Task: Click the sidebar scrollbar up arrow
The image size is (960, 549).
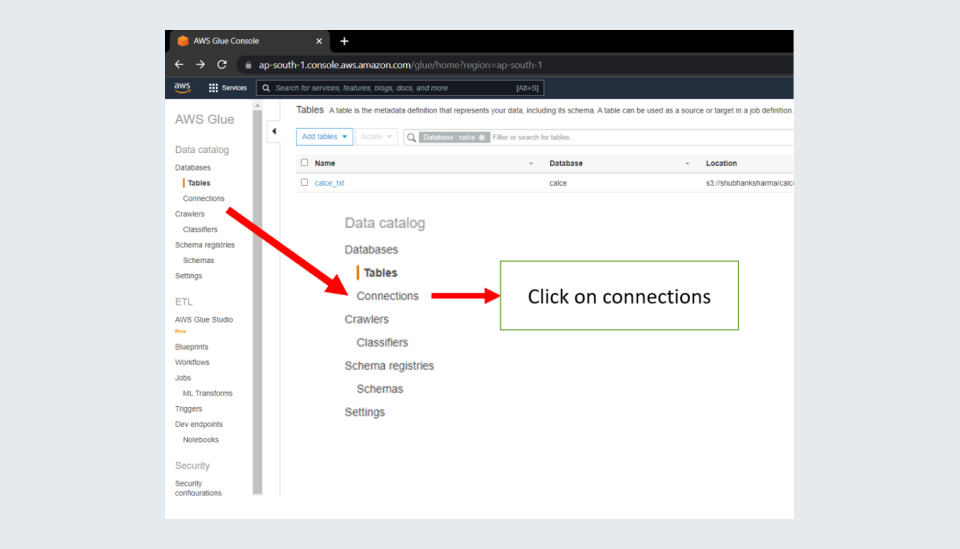Action: (x=257, y=106)
